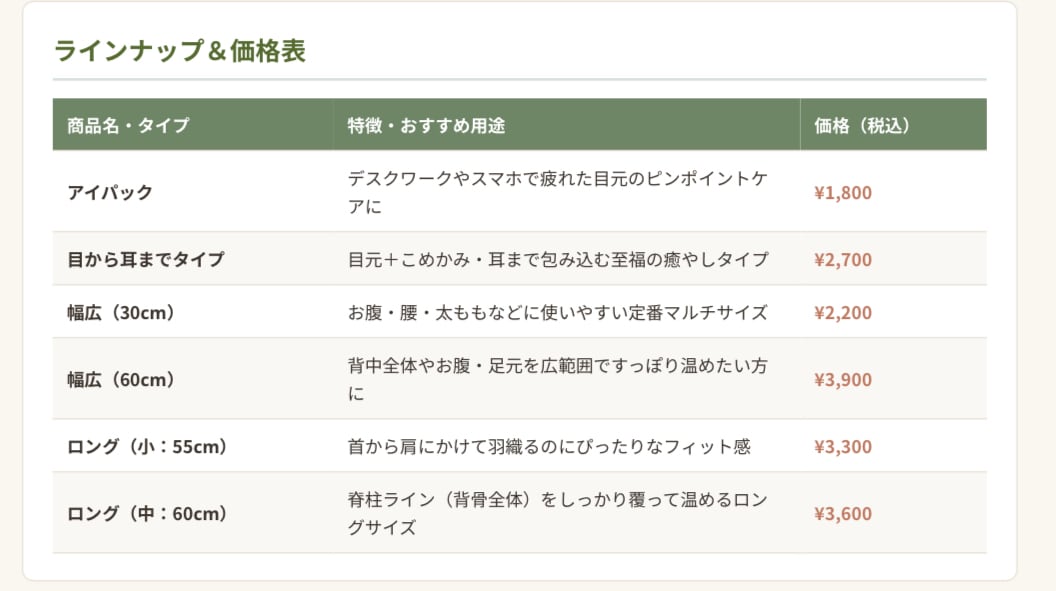Click the ¥3,600 price
Viewport: 1056px width, 591px height.
click(x=843, y=514)
